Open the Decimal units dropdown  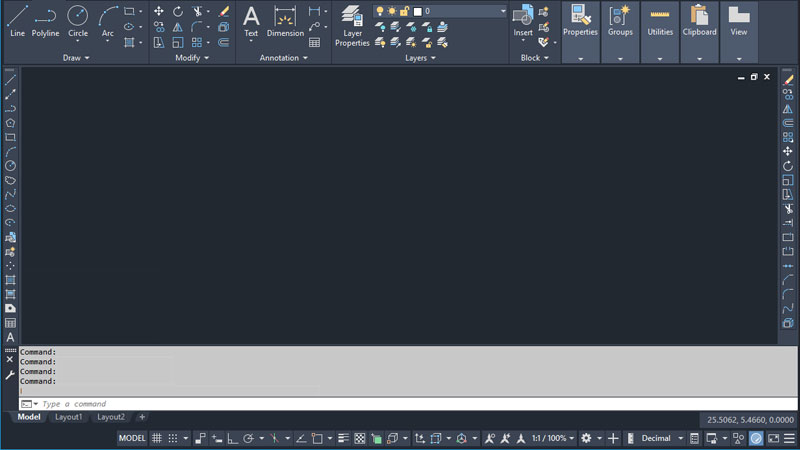pyautogui.click(x=662, y=438)
